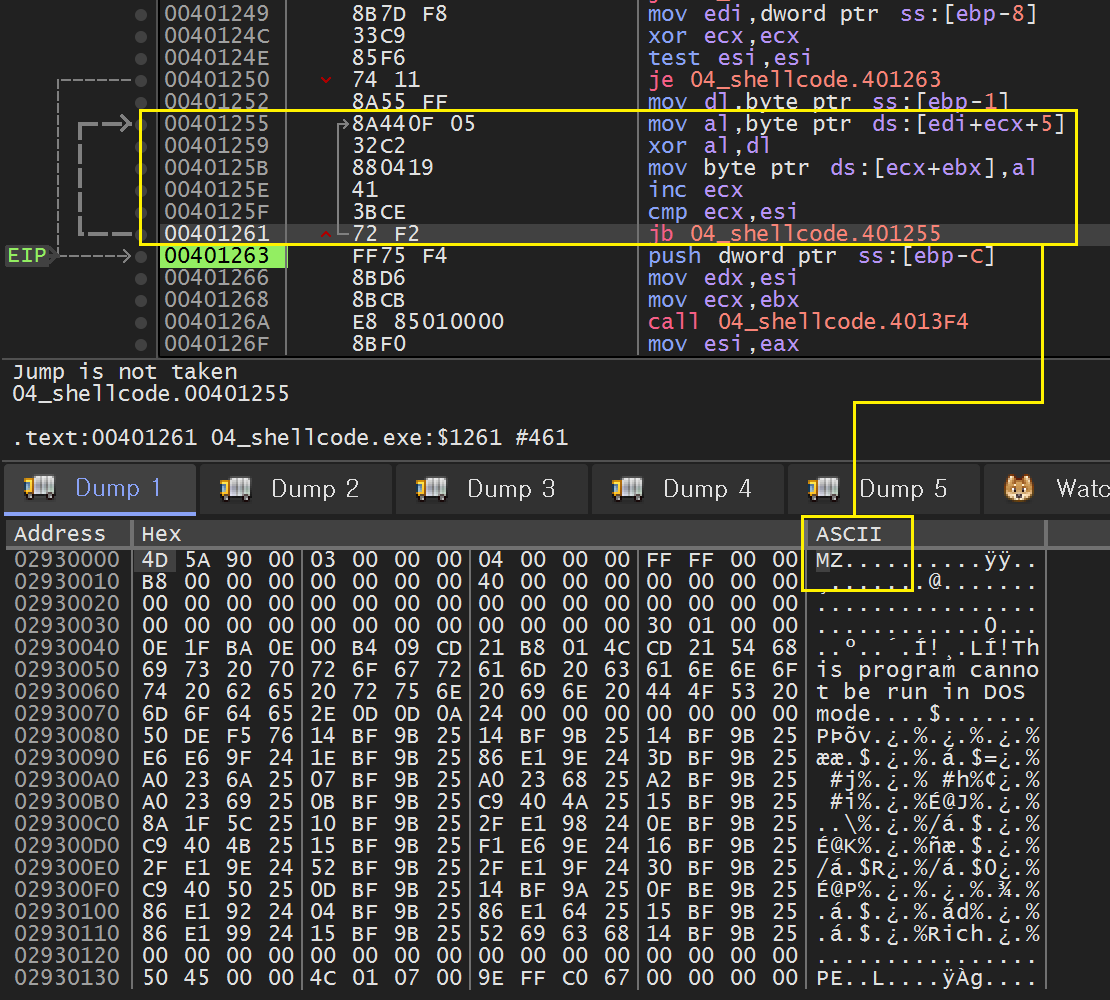Select dump address 02930130
This screenshot has width=1110, height=1000.
(x=67, y=977)
